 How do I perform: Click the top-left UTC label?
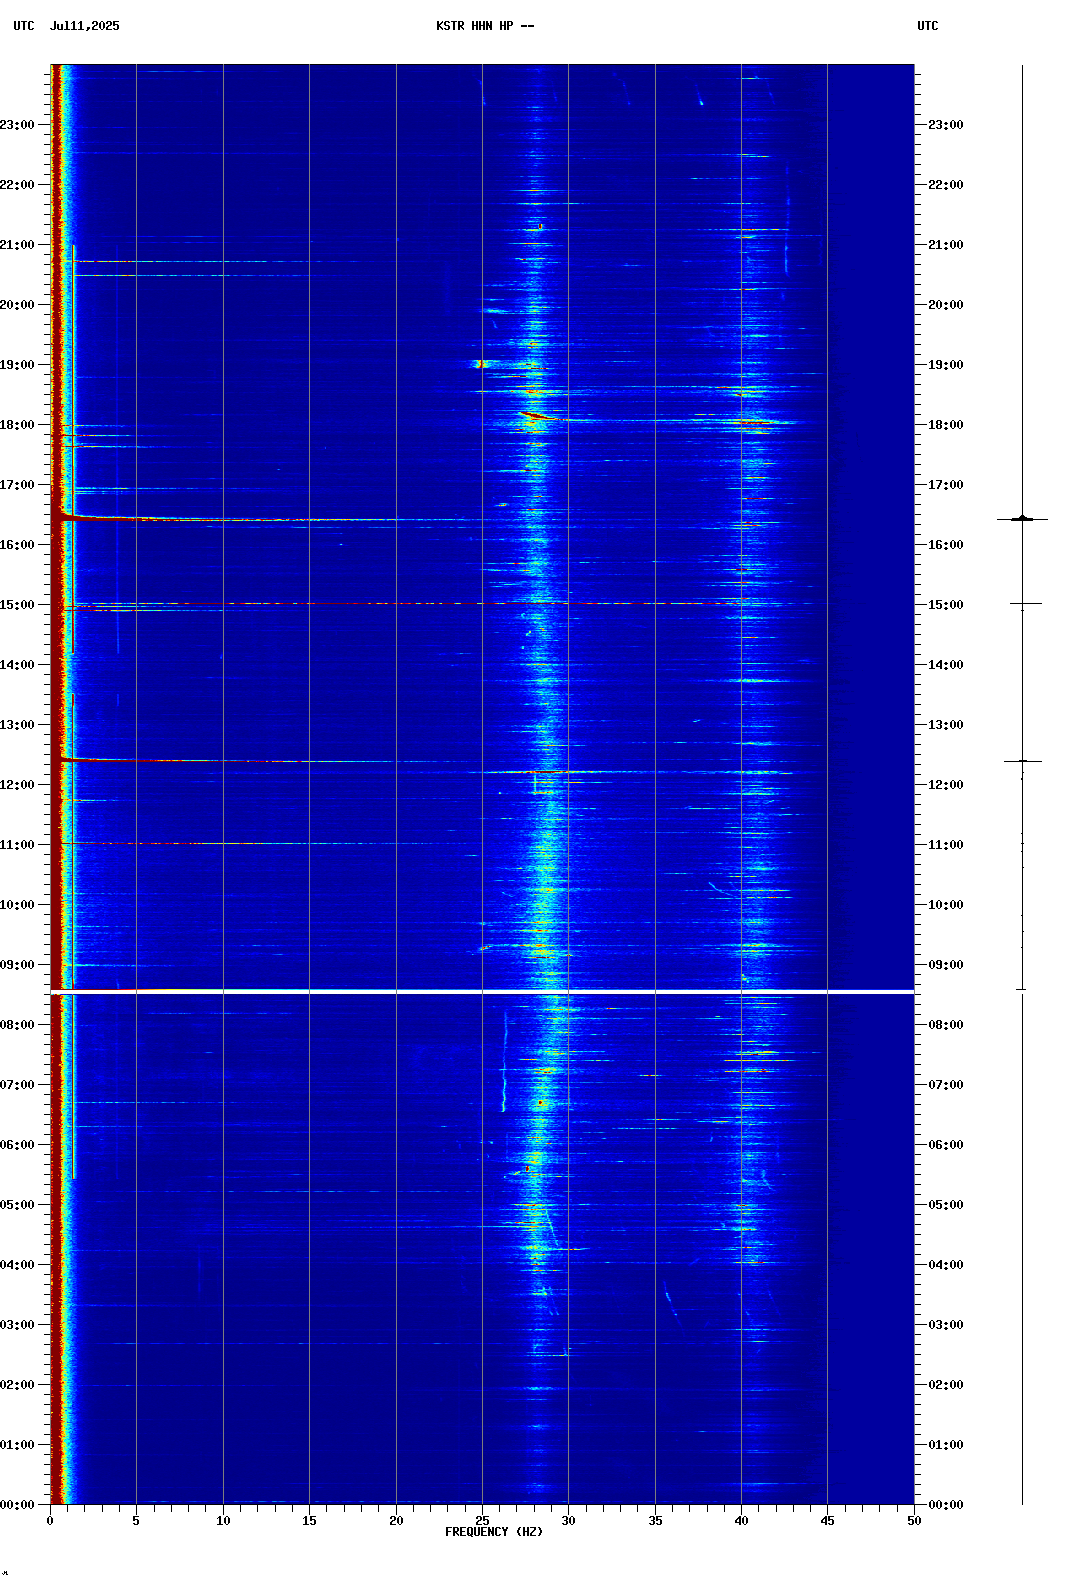[24, 26]
